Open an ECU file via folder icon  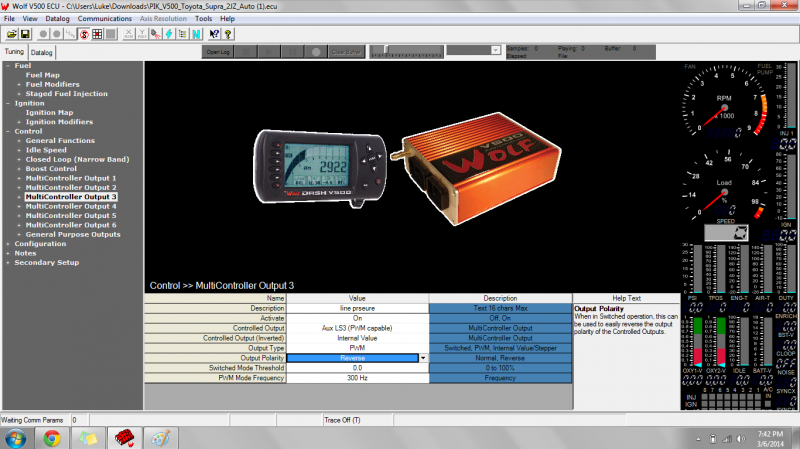pyautogui.click(x=12, y=34)
